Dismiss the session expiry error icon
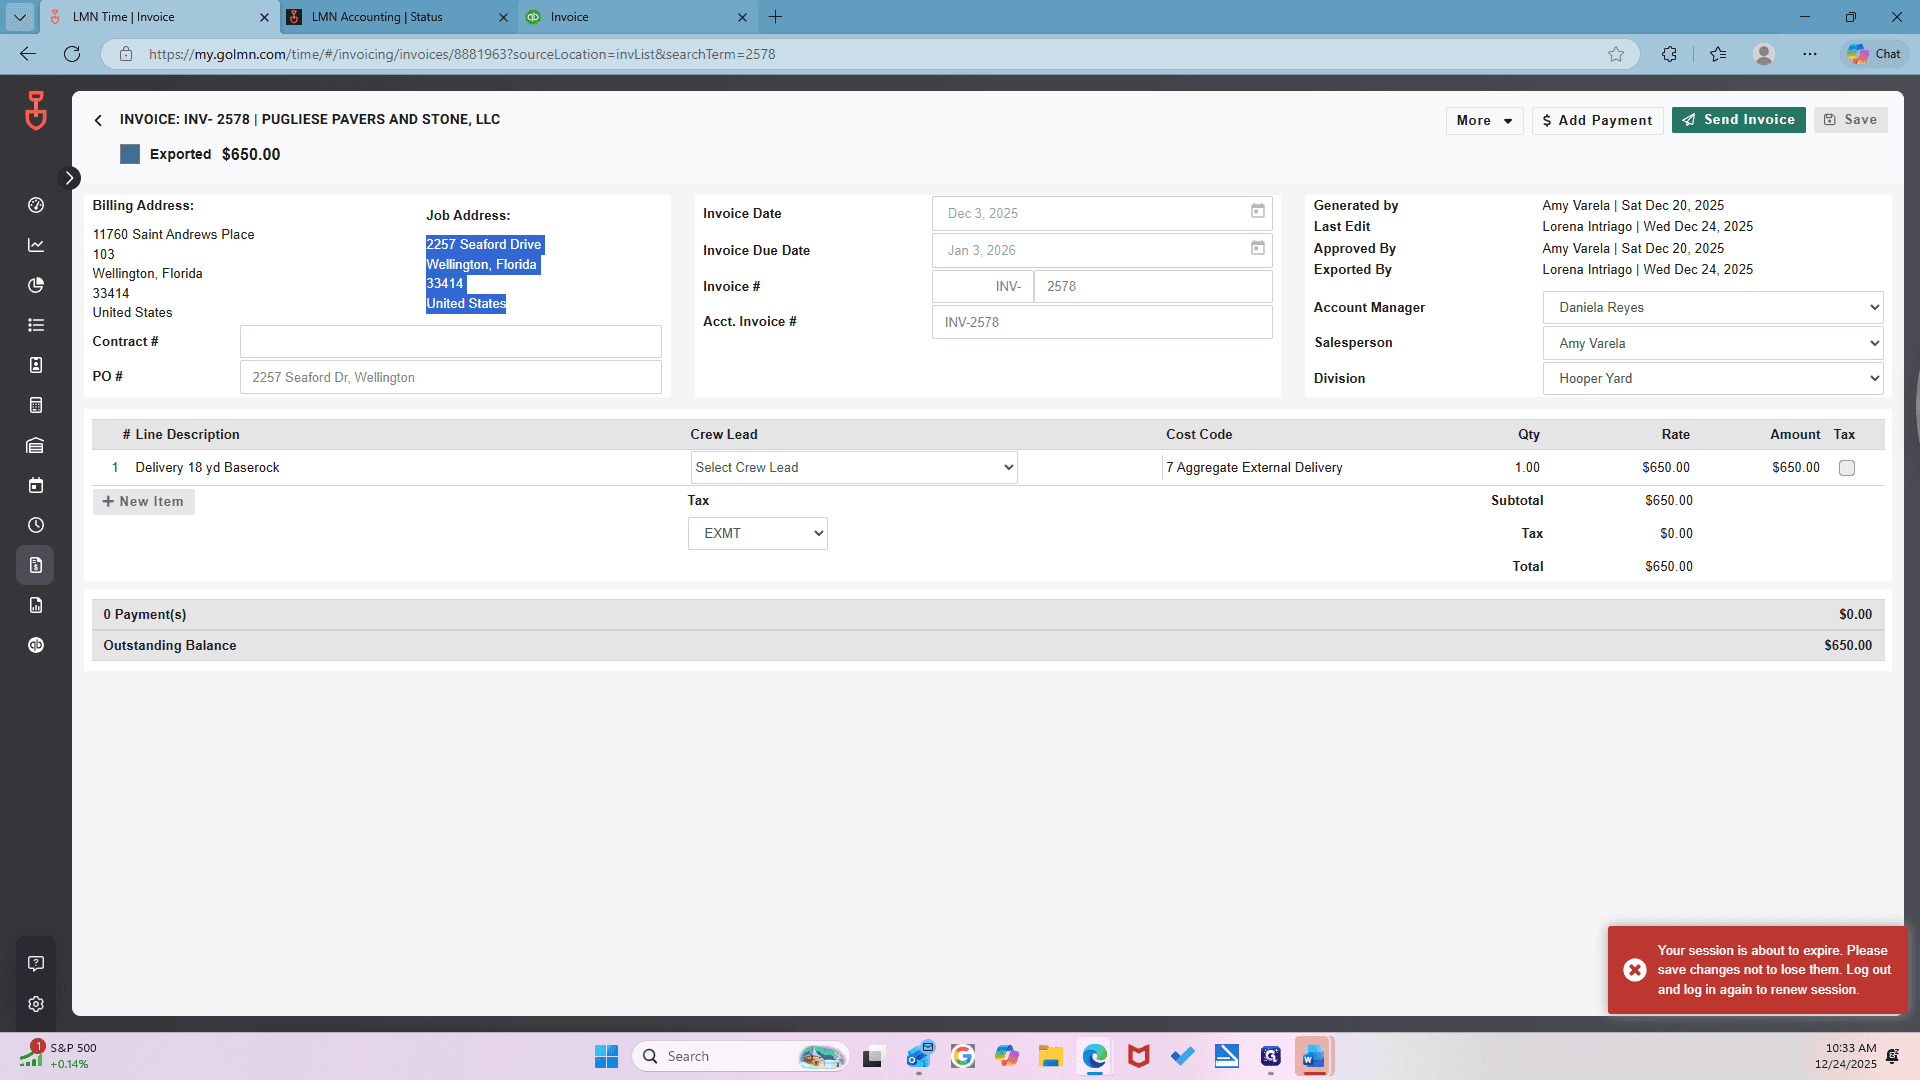The image size is (1920, 1080). pos(1635,970)
